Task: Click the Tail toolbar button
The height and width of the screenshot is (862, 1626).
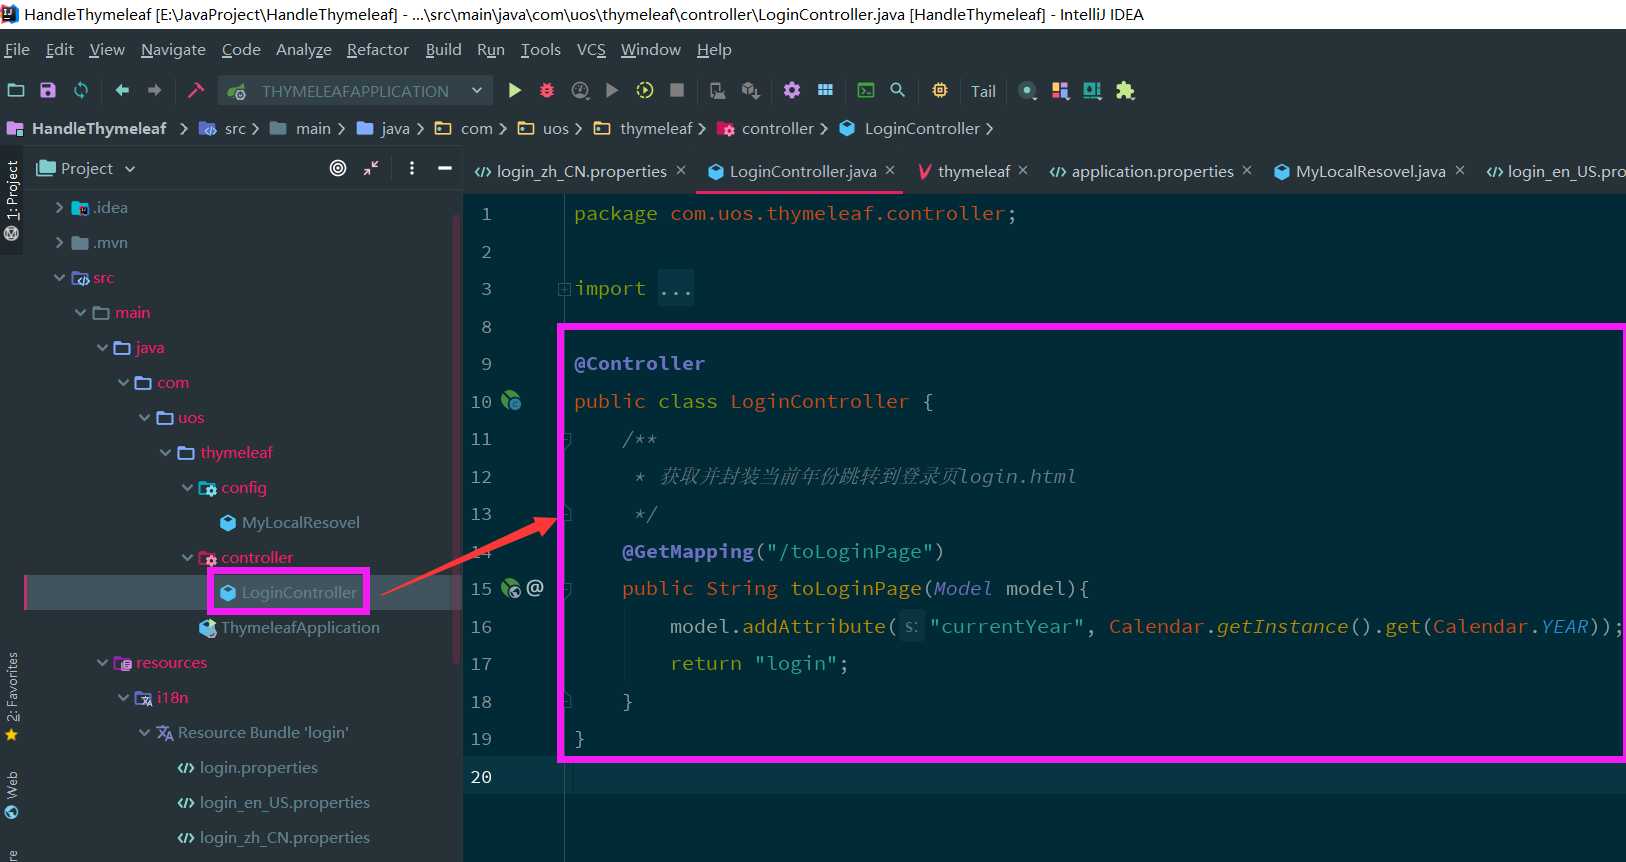Action: click(x=983, y=91)
